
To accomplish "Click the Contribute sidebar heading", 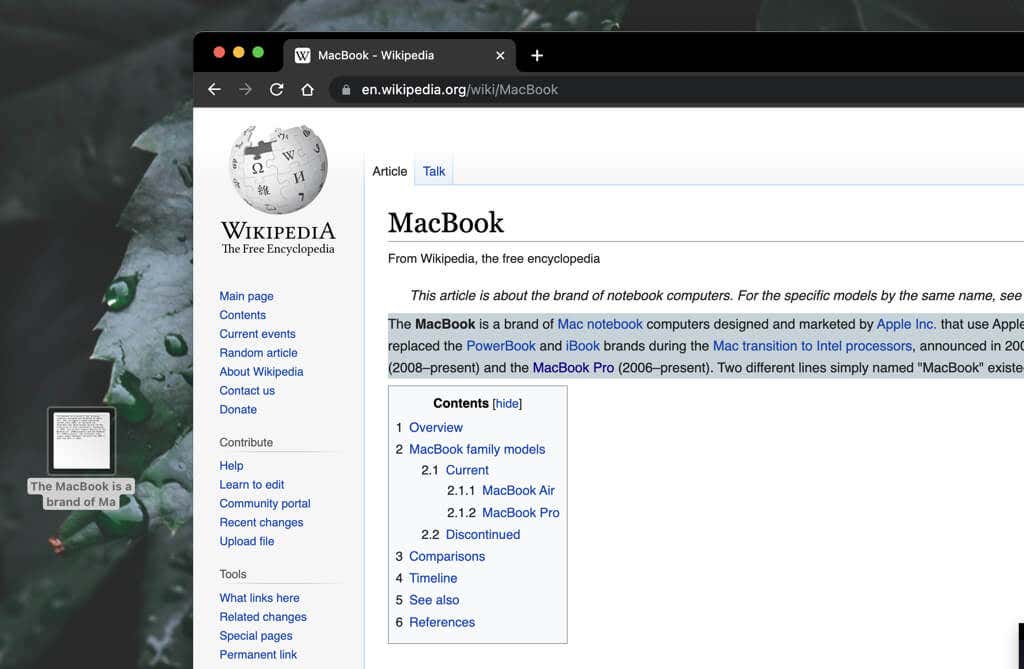I will pos(246,442).
